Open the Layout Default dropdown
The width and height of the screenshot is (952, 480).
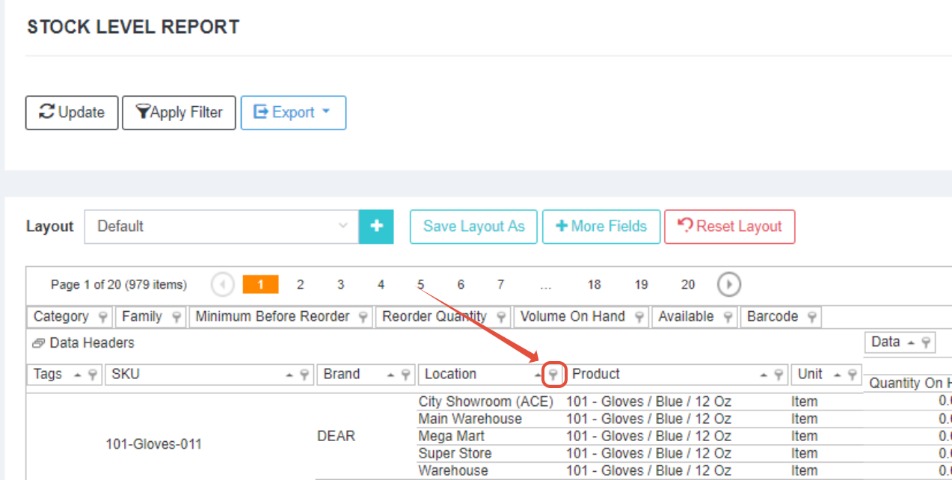pos(220,226)
